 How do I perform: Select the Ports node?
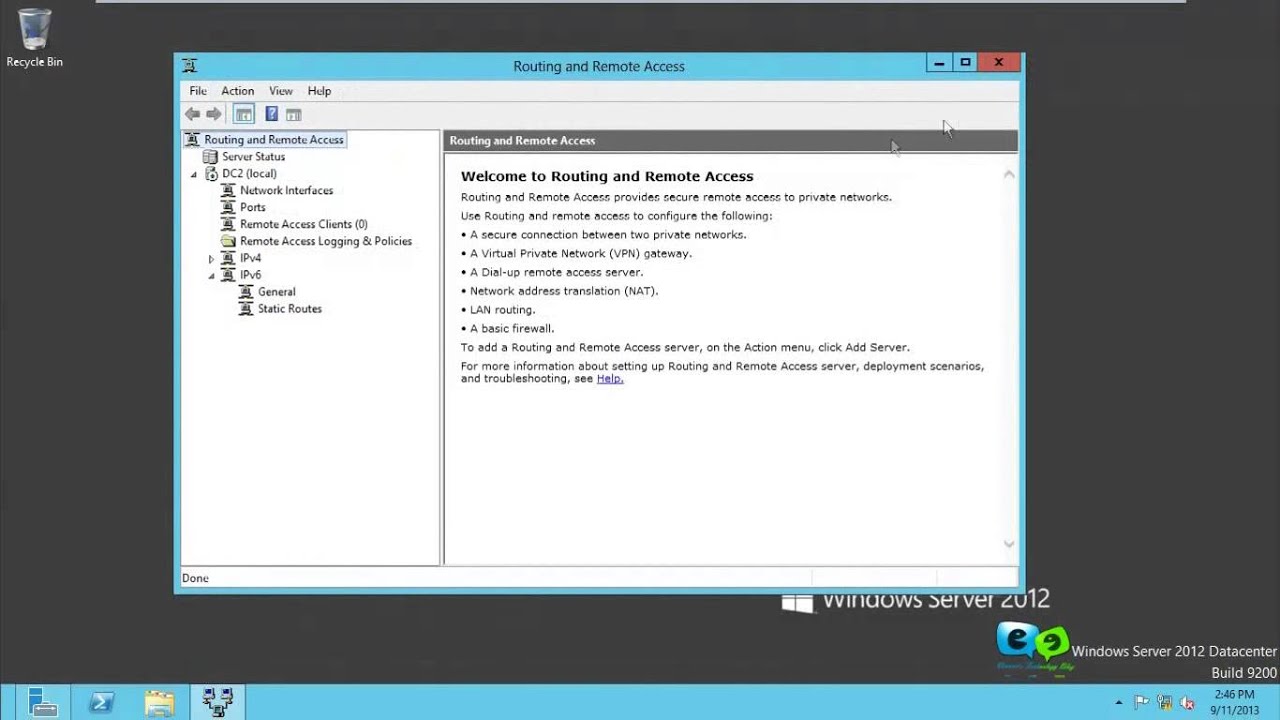coord(252,207)
